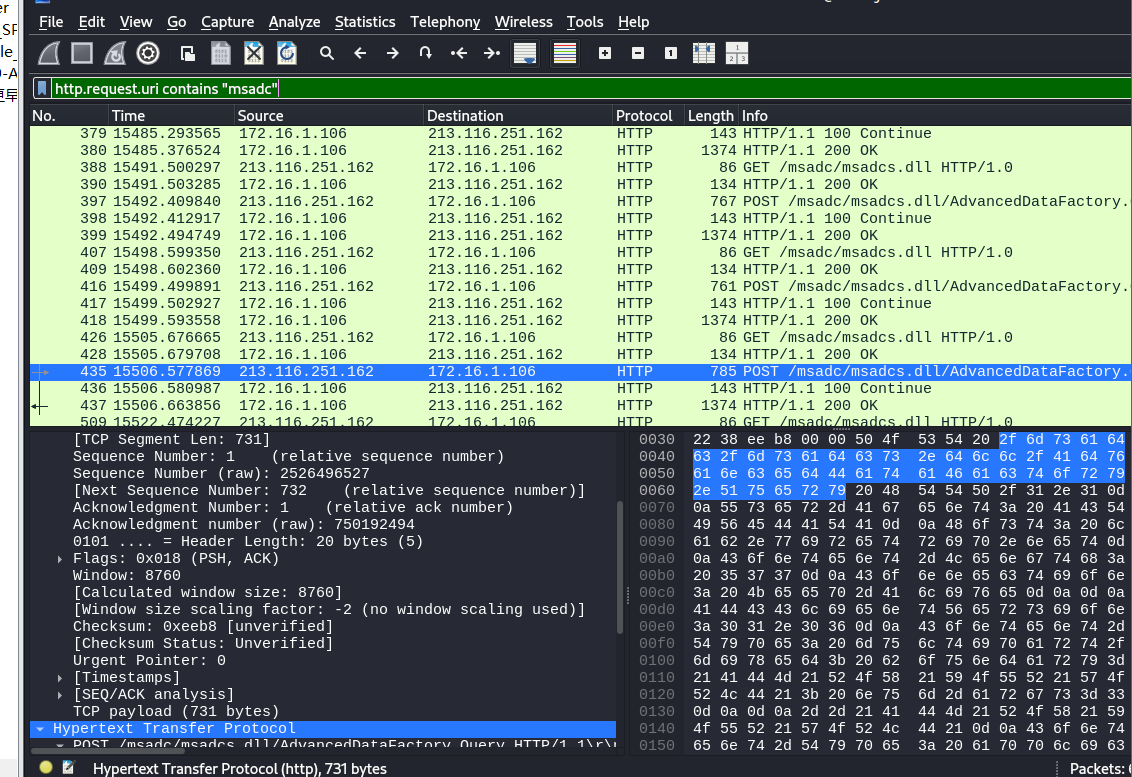
Task: Select the Checksum: 0xeeb8 [unverified] line
Action: [203, 627]
